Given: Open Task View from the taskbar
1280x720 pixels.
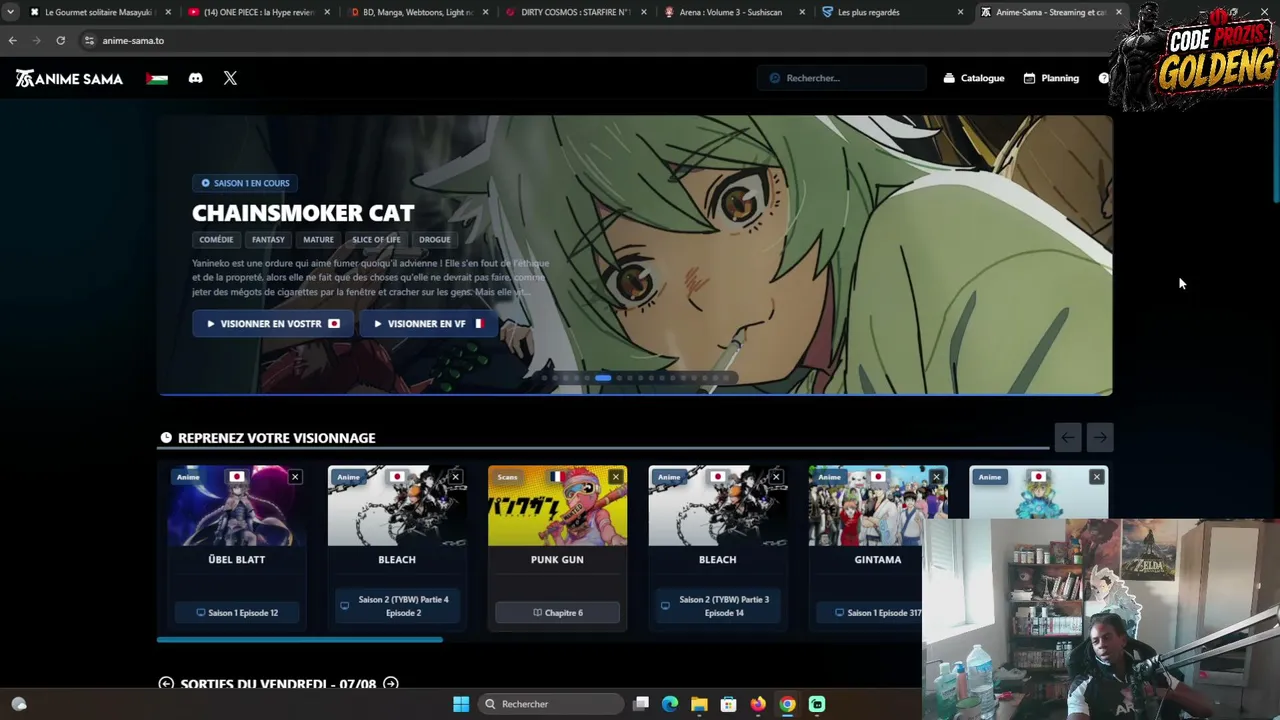Looking at the screenshot, I should pyautogui.click(x=641, y=704).
